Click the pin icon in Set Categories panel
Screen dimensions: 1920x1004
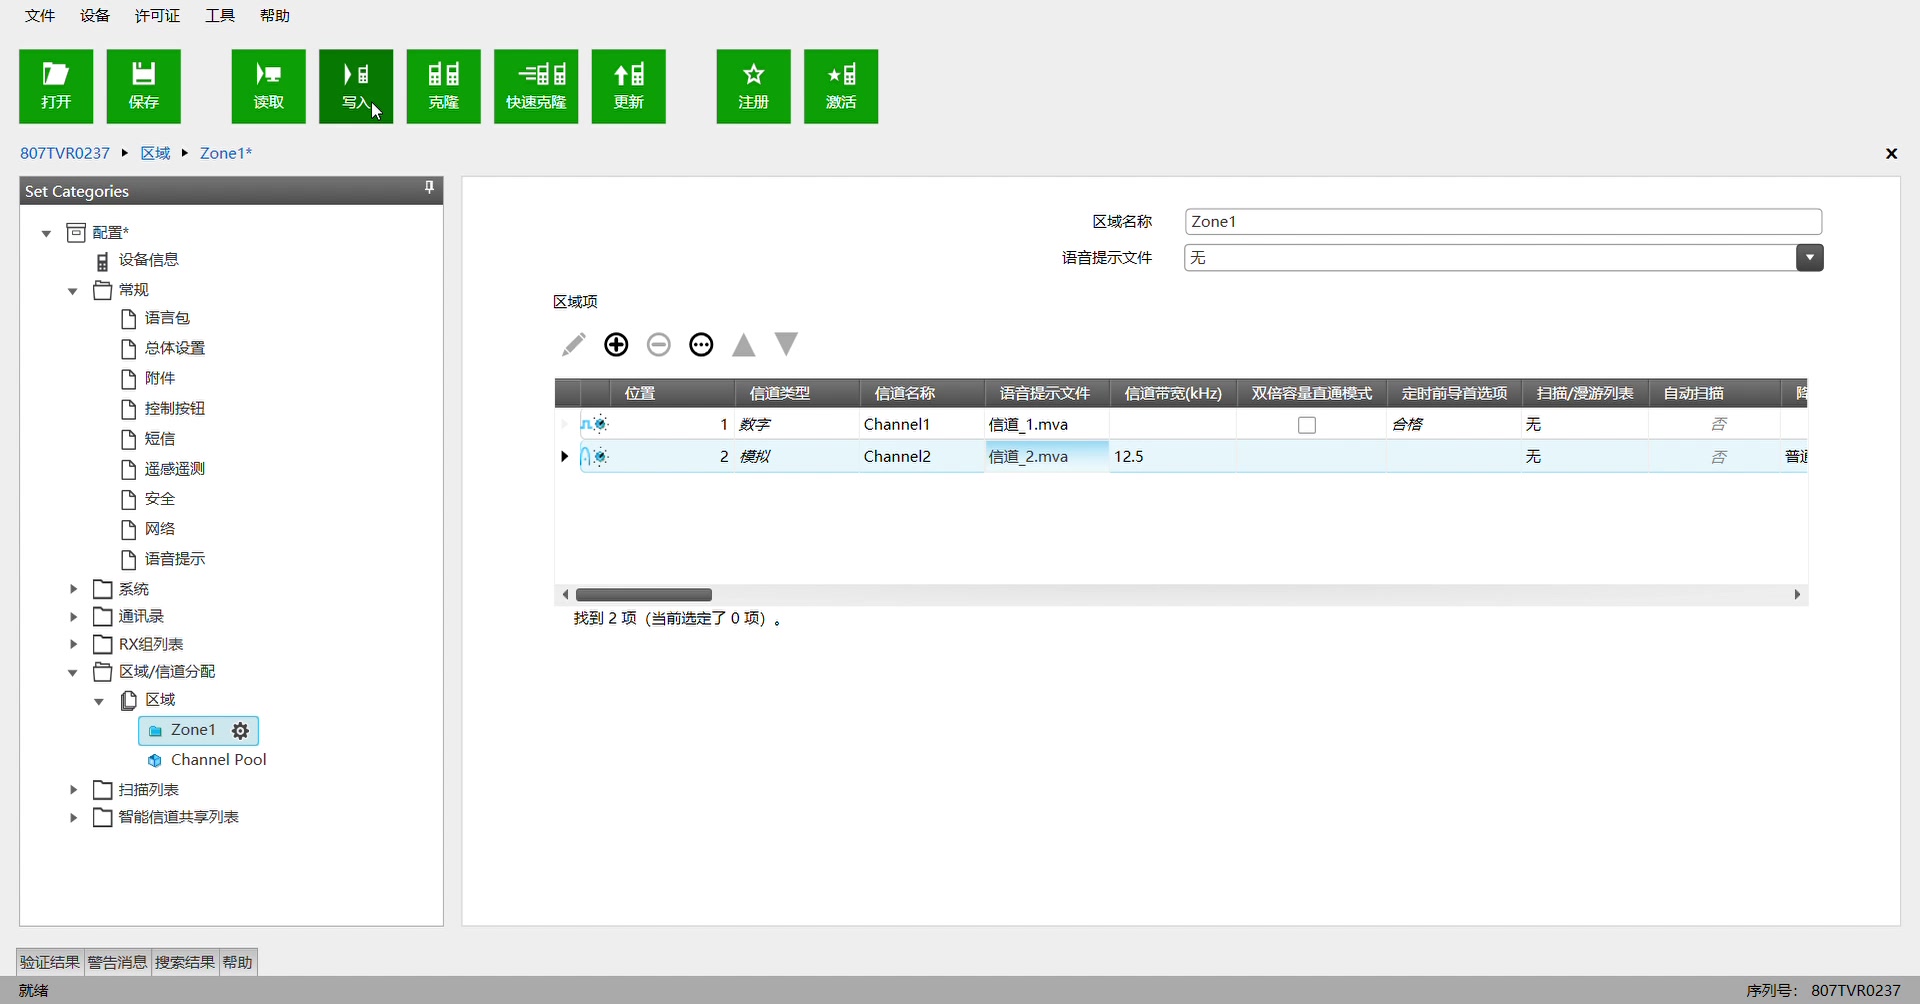pyautogui.click(x=429, y=187)
